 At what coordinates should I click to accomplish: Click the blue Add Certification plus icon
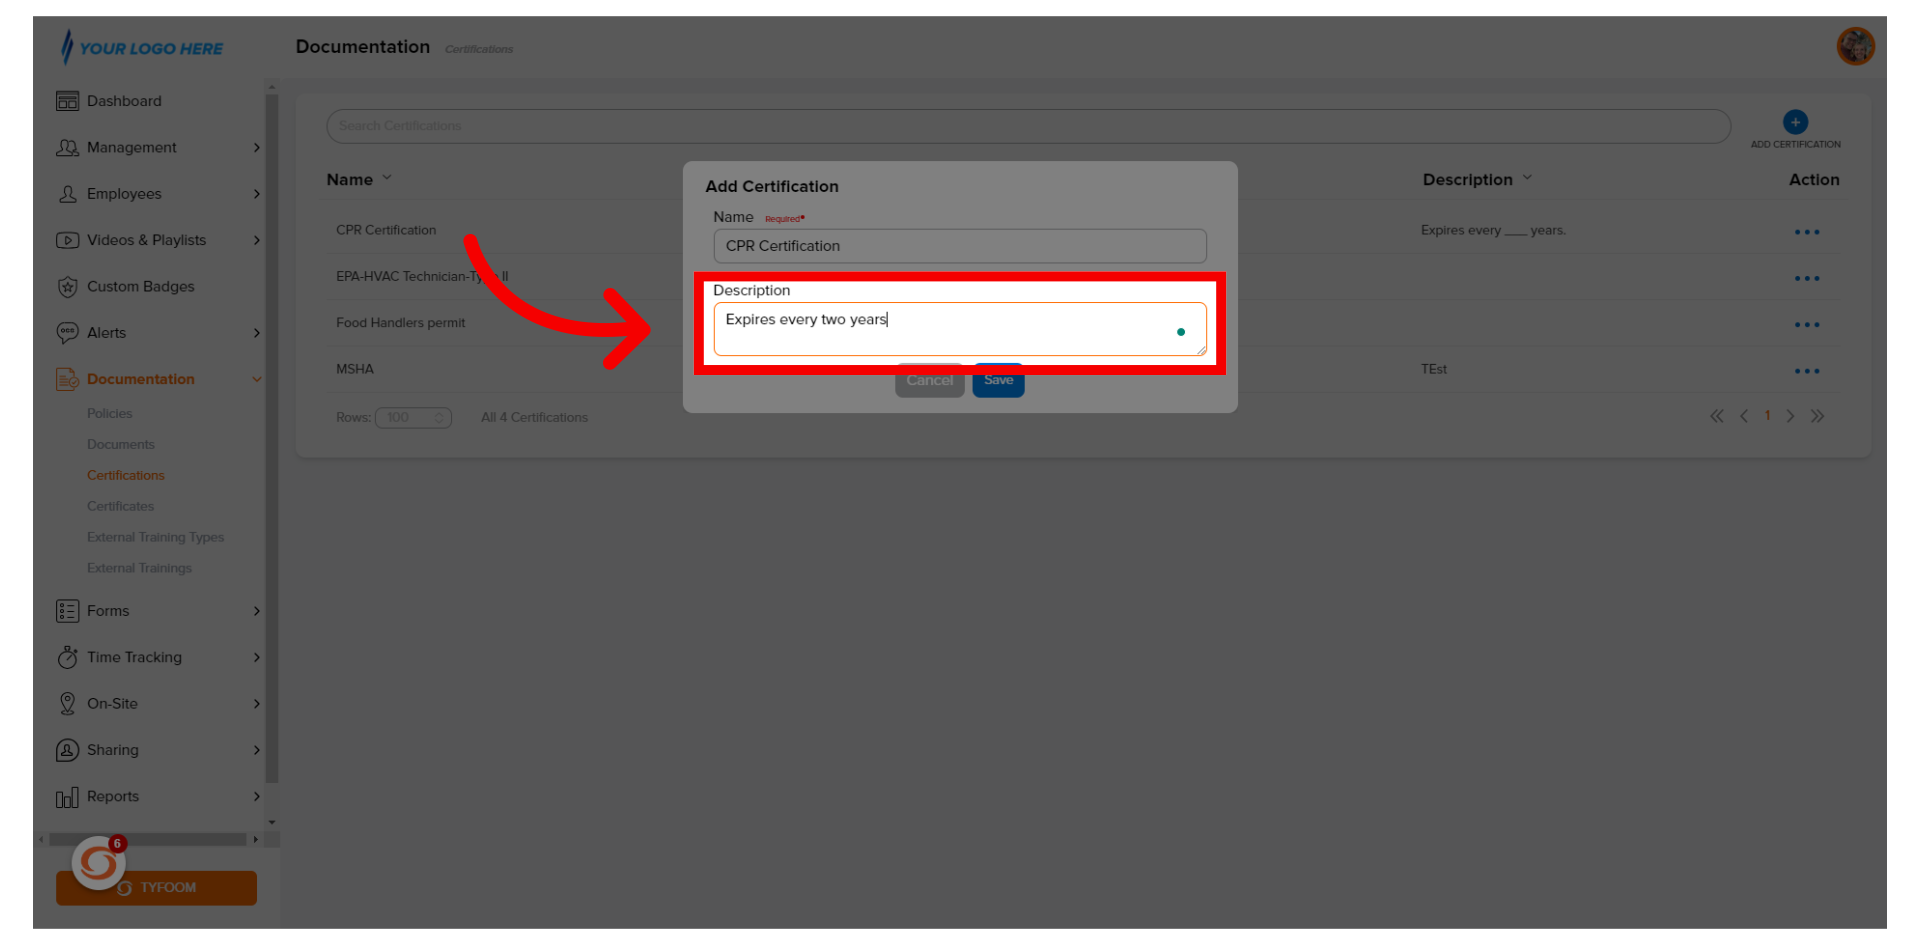1795,122
